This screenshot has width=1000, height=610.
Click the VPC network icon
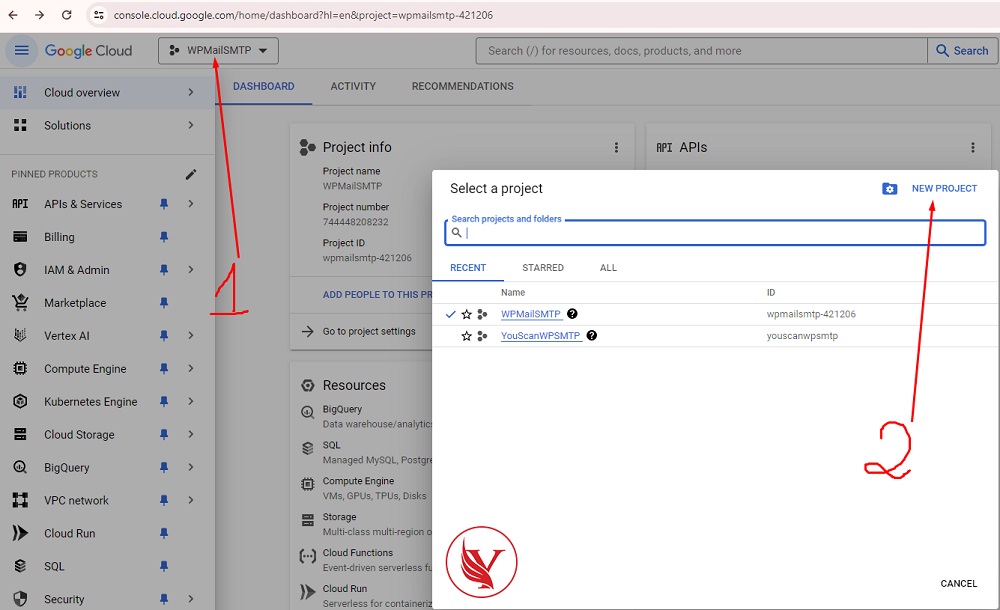pyautogui.click(x=20, y=500)
